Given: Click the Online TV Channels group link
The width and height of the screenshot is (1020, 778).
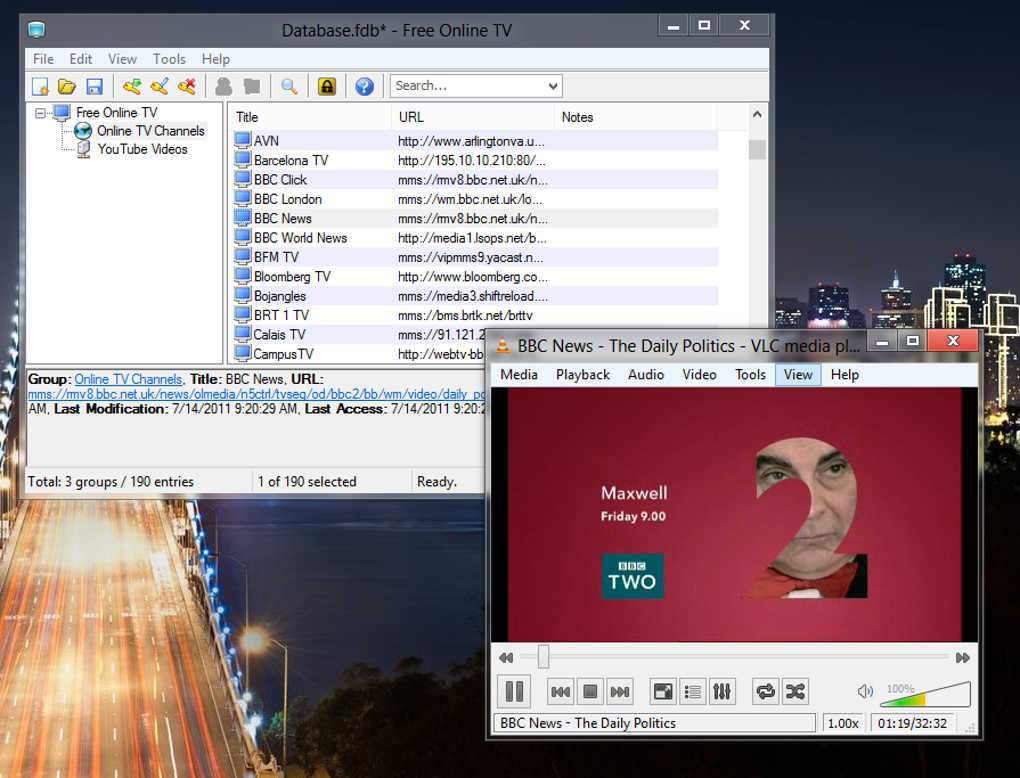Looking at the screenshot, I should pyautogui.click(x=128, y=379).
